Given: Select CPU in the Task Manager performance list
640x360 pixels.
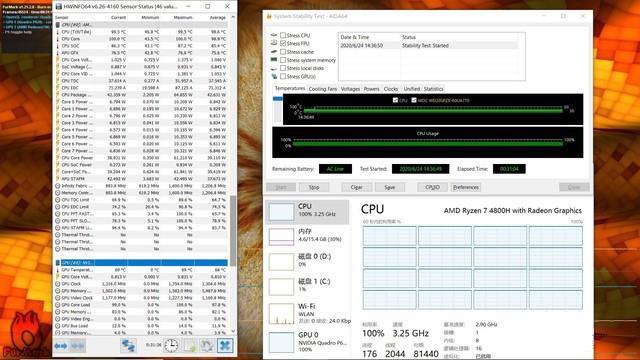Looking at the screenshot, I should [x=308, y=211].
